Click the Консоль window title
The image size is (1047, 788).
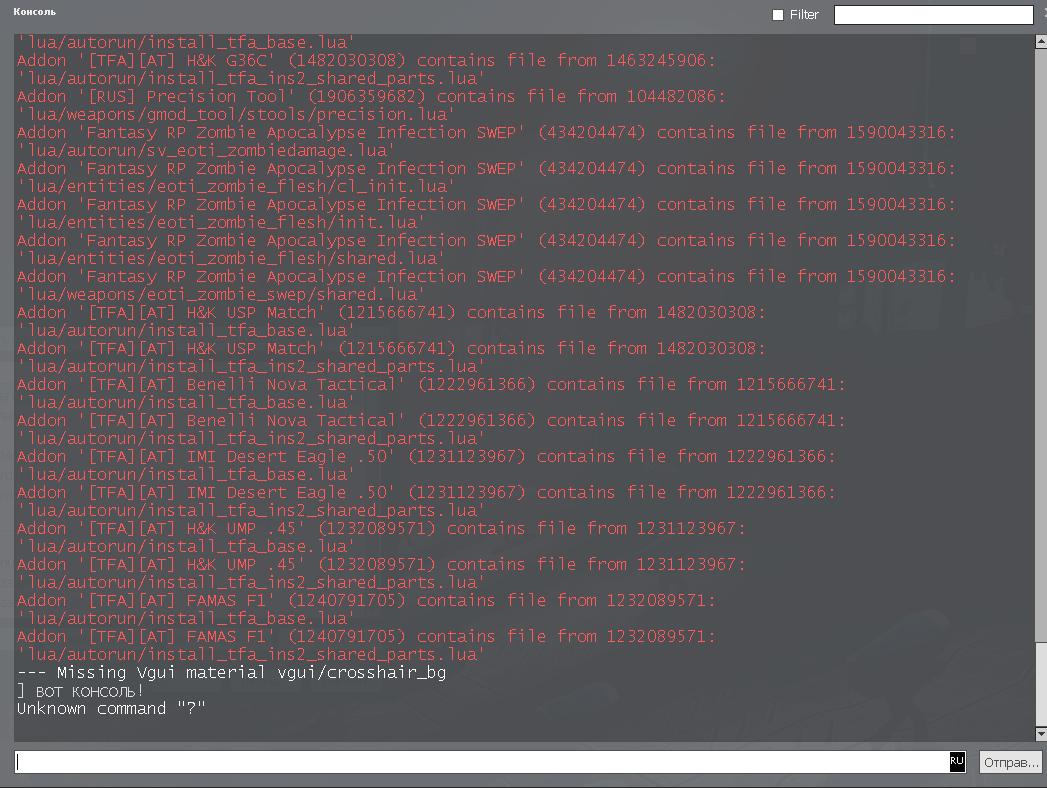click(35, 11)
